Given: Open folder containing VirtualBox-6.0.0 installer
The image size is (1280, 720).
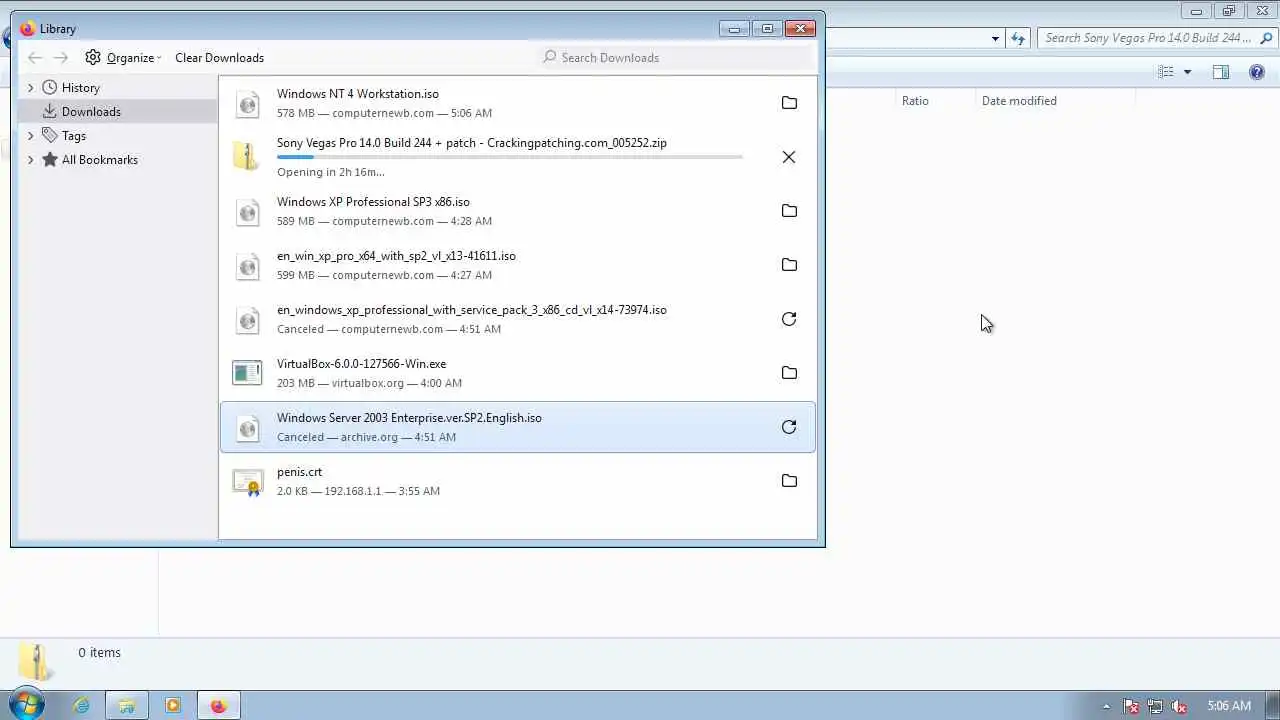Looking at the screenshot, I should point(789,373).
